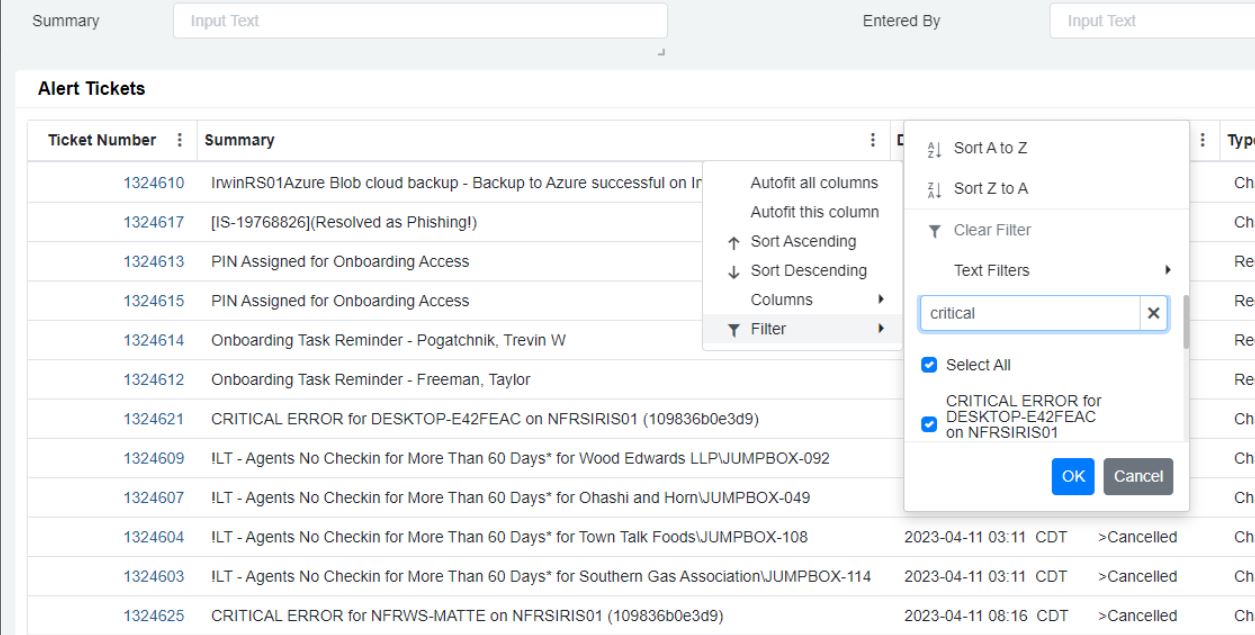1255x635 pixels.
Task: Click the filter list vertical scrollbar
Action: click(1186, 322)
